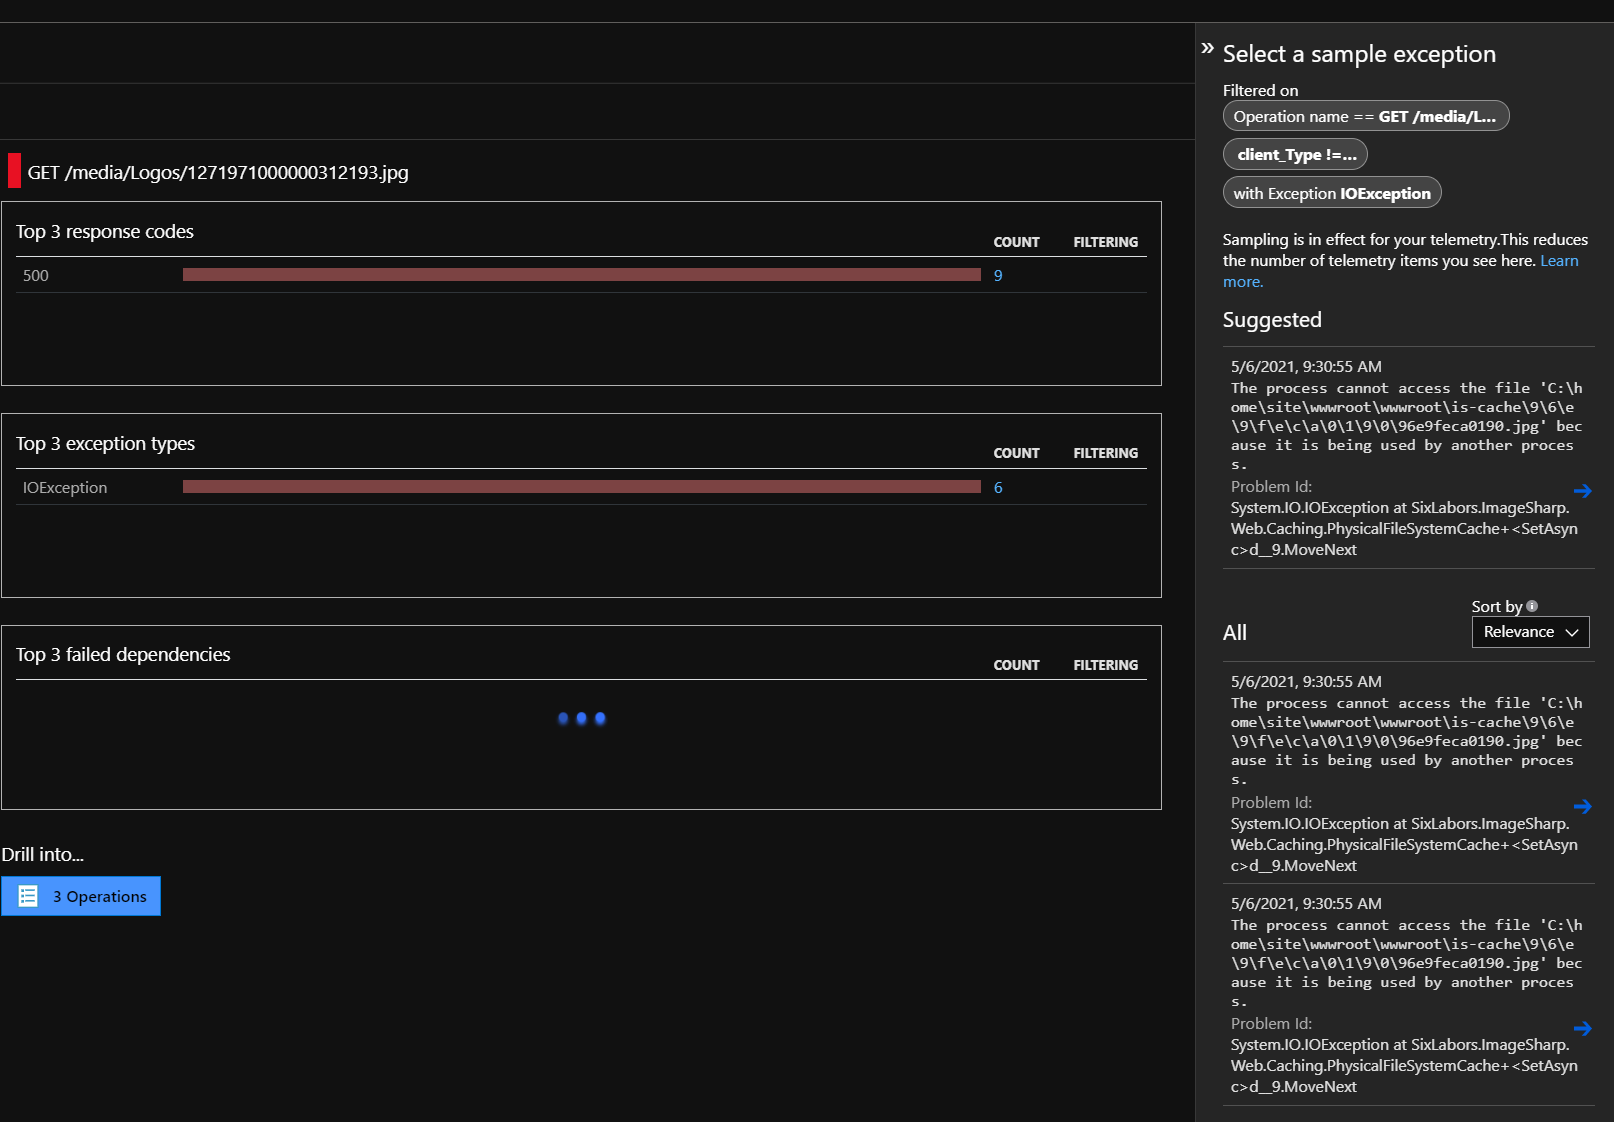
Task: Click the red count bar for 500 responses
Action: pos(581,275)
